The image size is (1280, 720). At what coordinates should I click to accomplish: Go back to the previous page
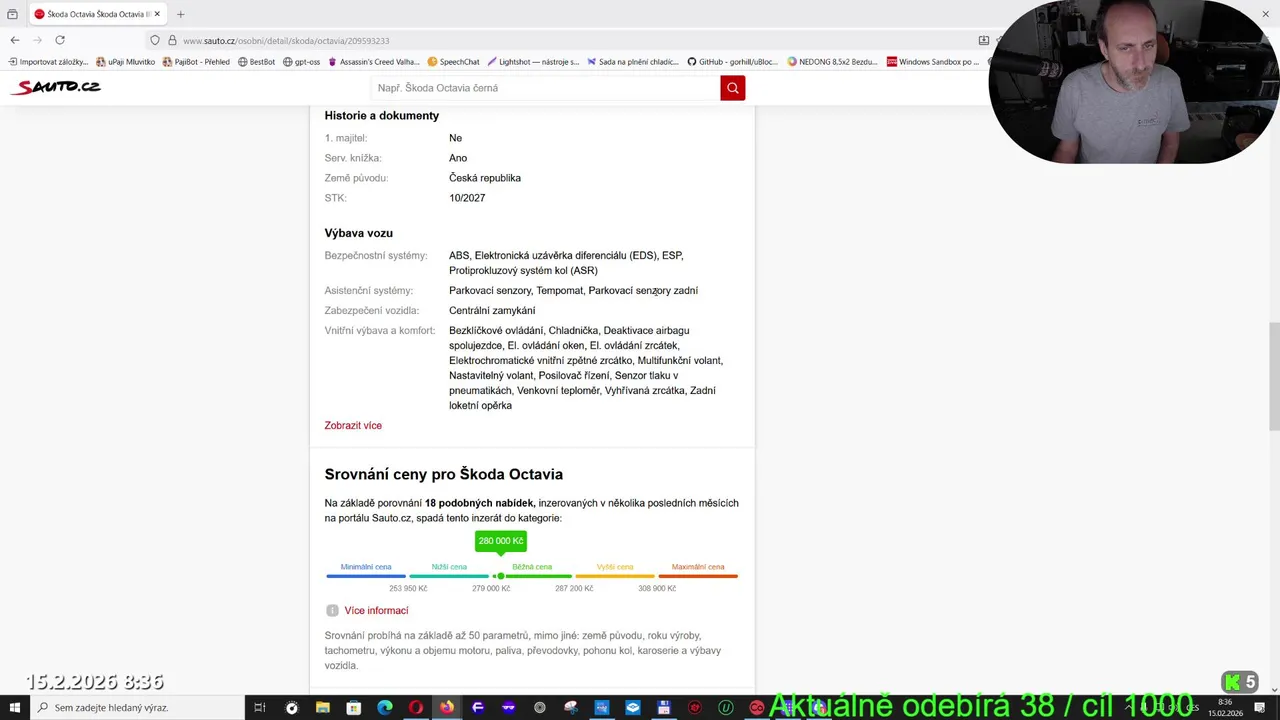(x=14, y=40)
